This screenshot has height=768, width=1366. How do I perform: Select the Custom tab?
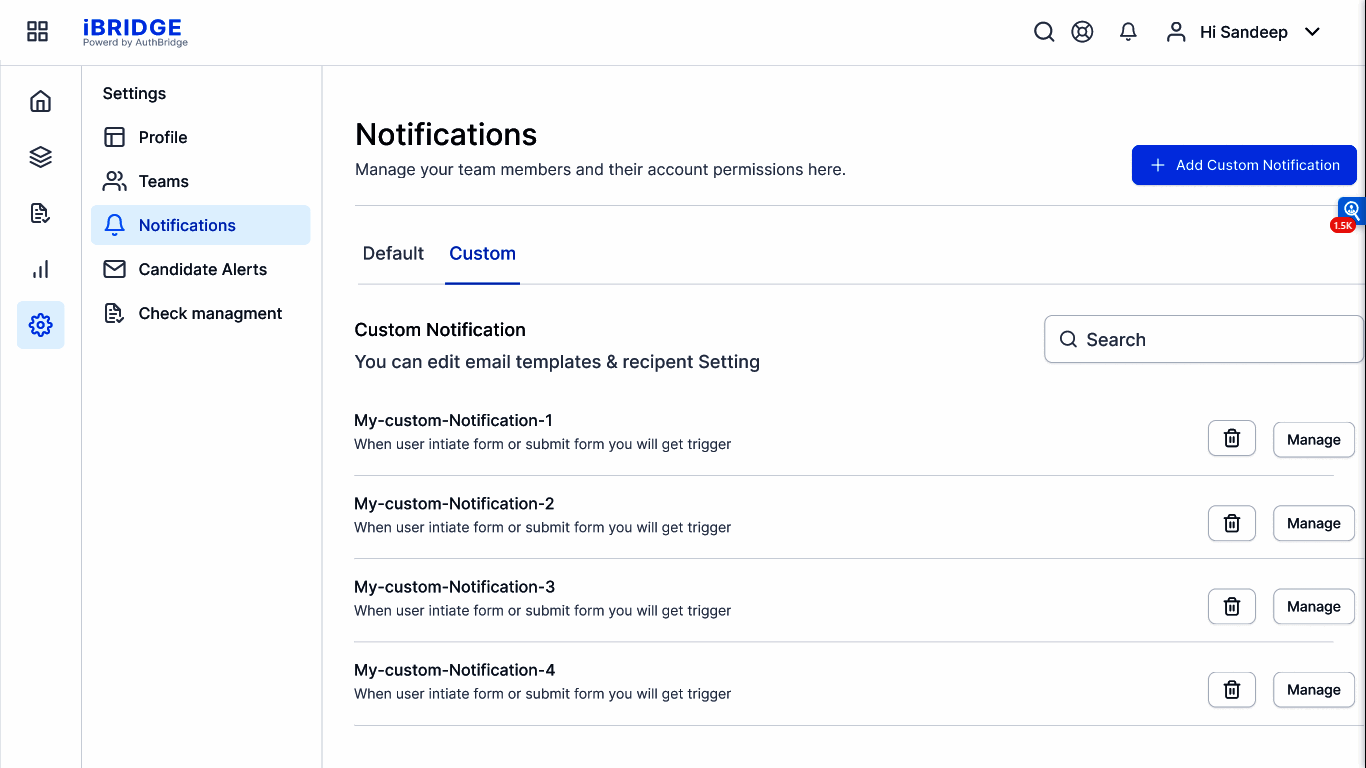(482, 254)
